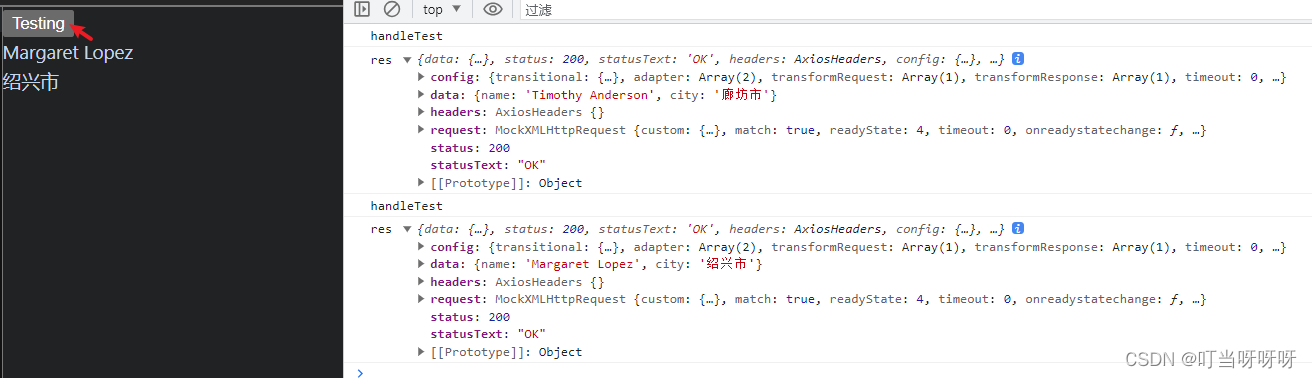
Task: Expand first headers AxiosHeaders entry
Action: click(421, 113)
